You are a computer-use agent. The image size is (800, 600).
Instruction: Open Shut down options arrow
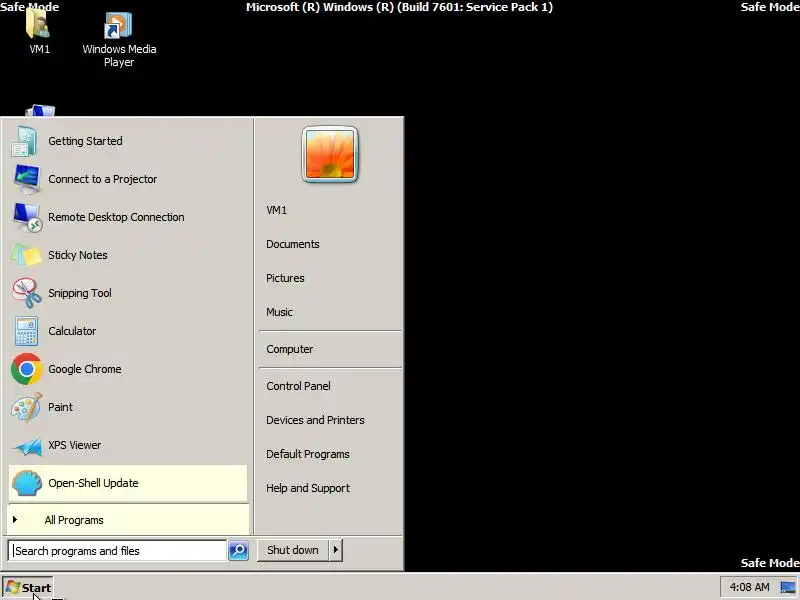(335, 550)
